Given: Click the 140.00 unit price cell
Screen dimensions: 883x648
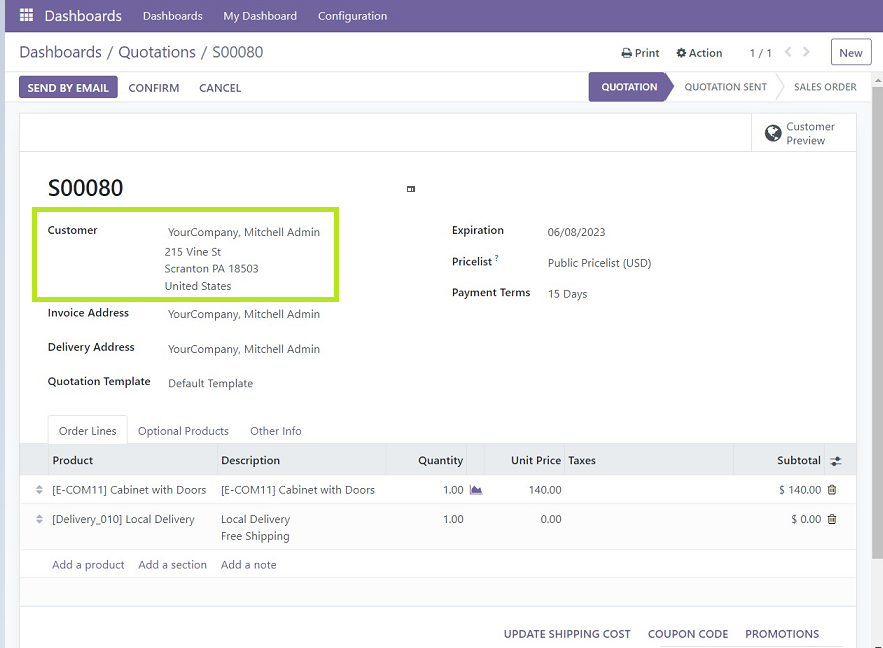Looking at the screenshot, I should [x=545, y=490].
